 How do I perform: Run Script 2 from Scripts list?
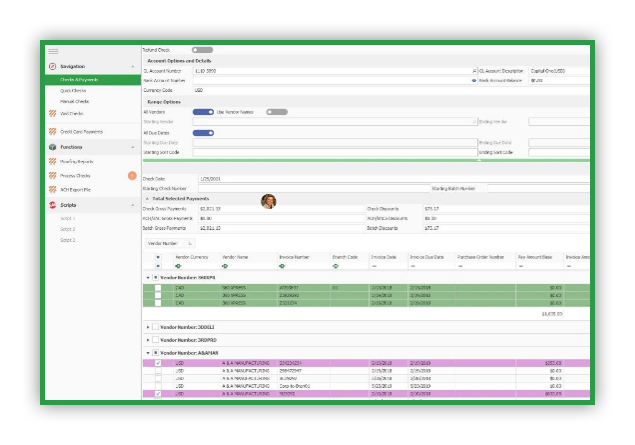pyautogui.click(x=68, y=229)
